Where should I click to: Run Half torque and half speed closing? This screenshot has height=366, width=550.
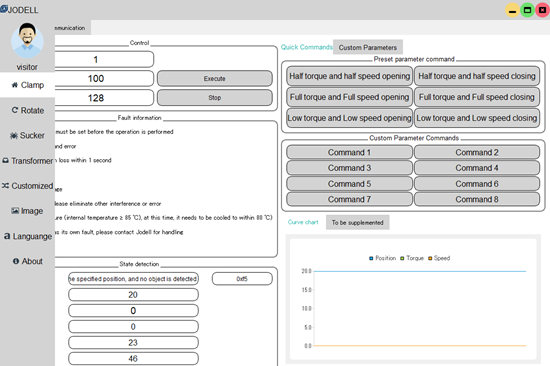(x=477, y=76)
